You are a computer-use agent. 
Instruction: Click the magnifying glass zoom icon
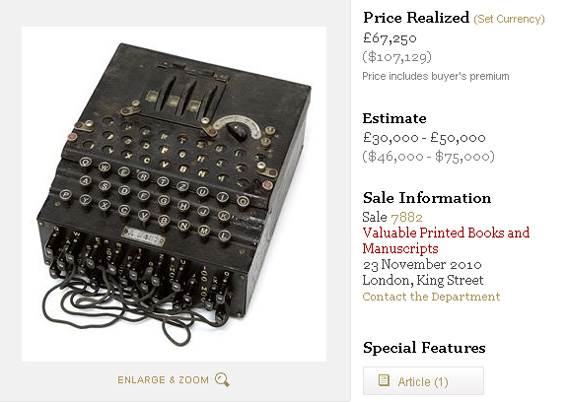[222, 380]
